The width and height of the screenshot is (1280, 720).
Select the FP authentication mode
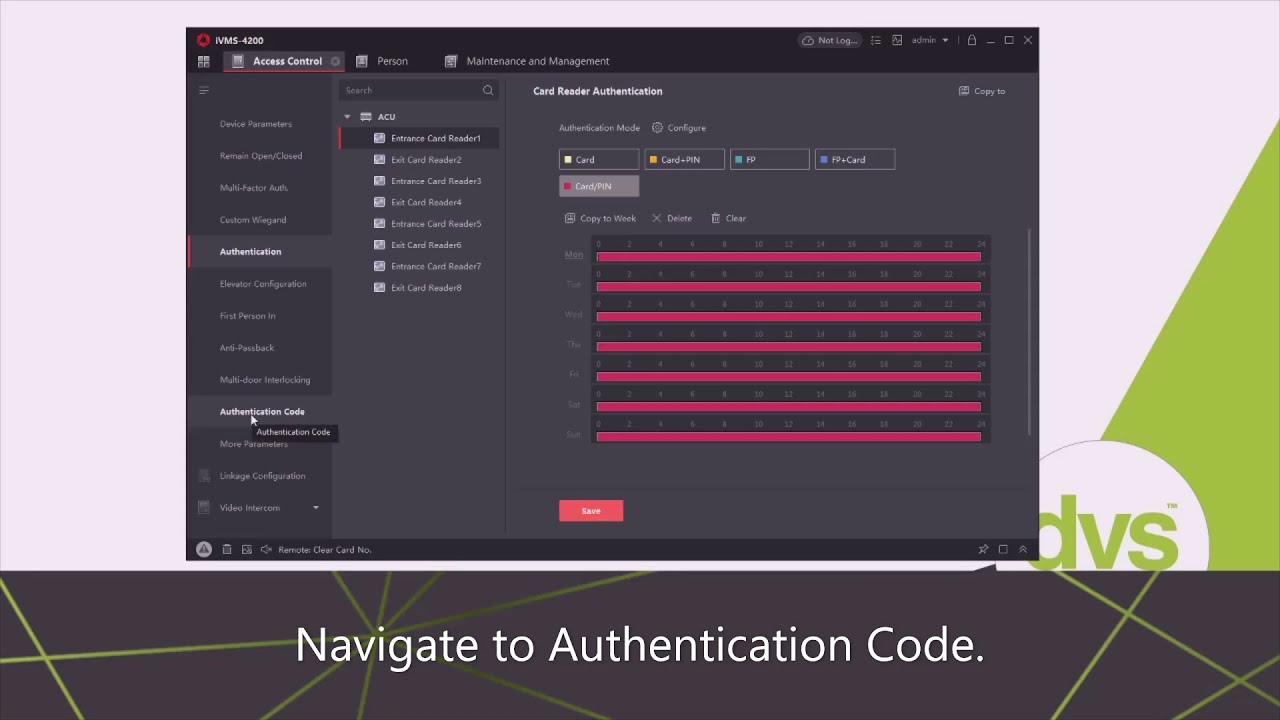click(770, 160)
